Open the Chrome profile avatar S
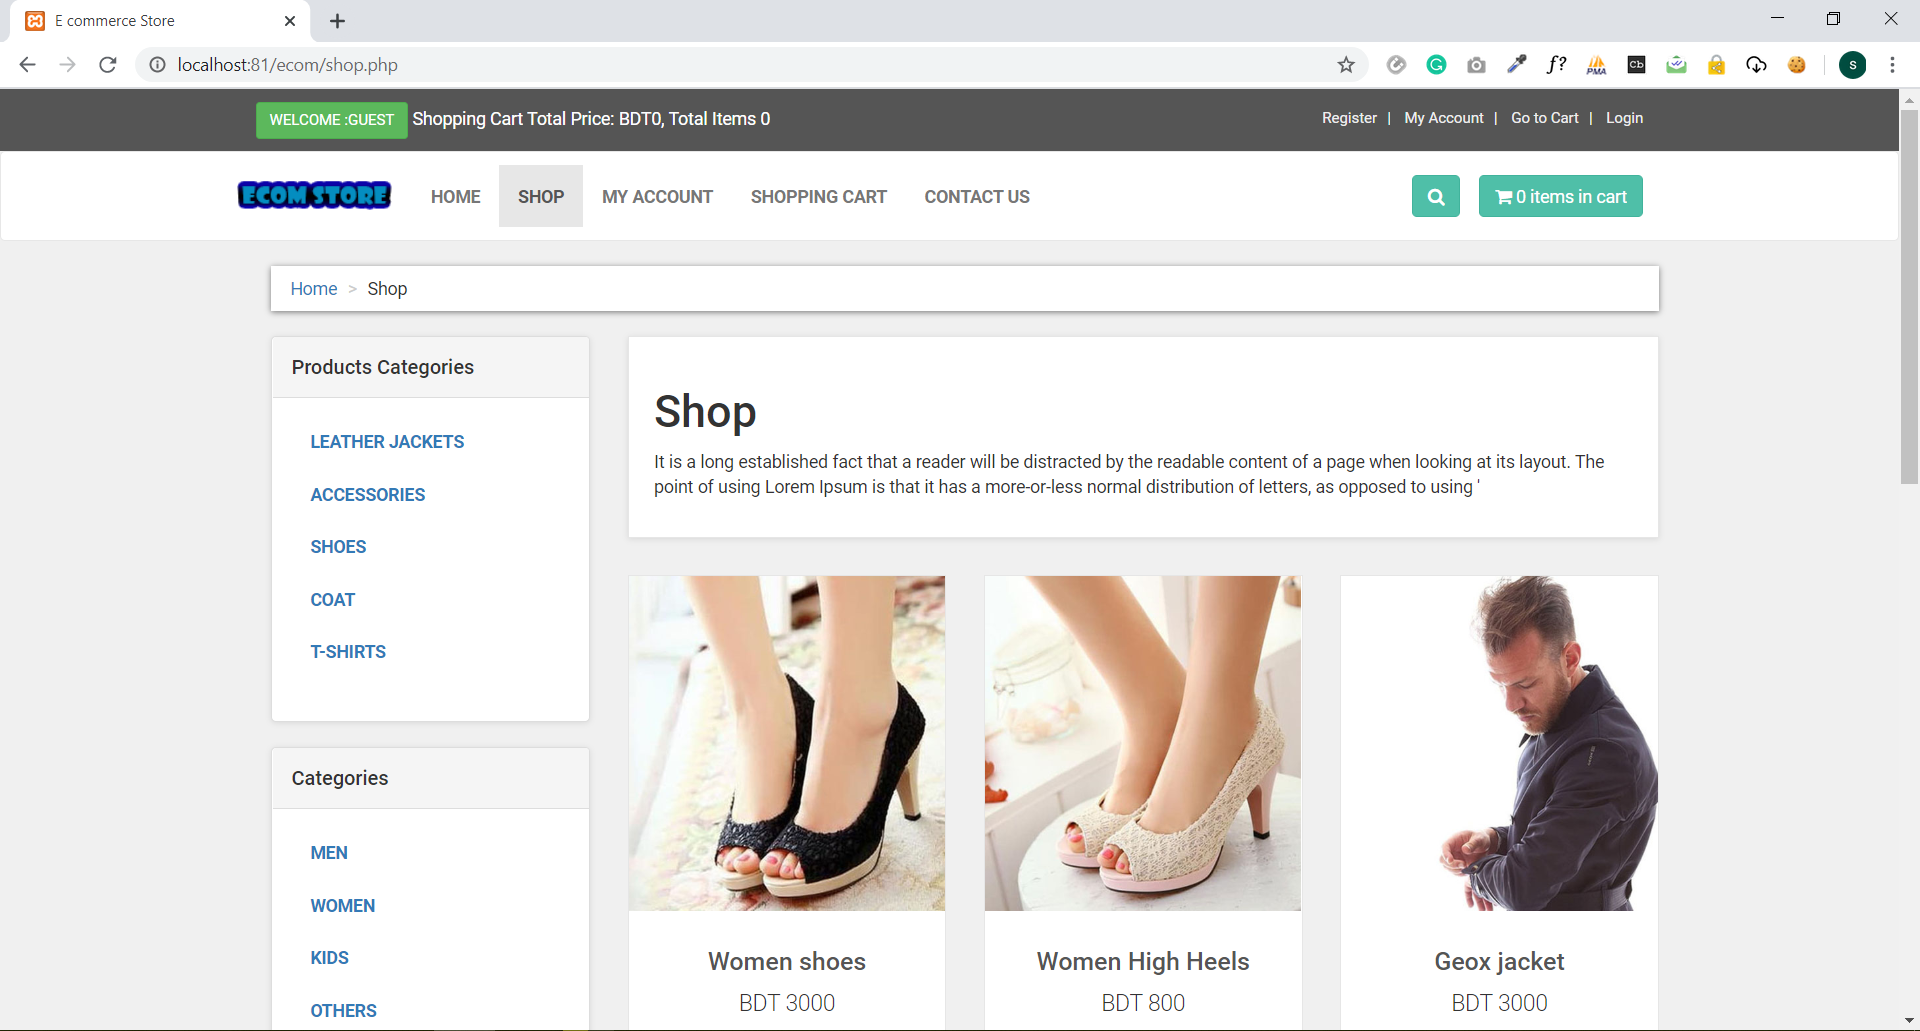Image resolution: width=1920 pixels, height=1031 pixels. (x=1852, y=65)
